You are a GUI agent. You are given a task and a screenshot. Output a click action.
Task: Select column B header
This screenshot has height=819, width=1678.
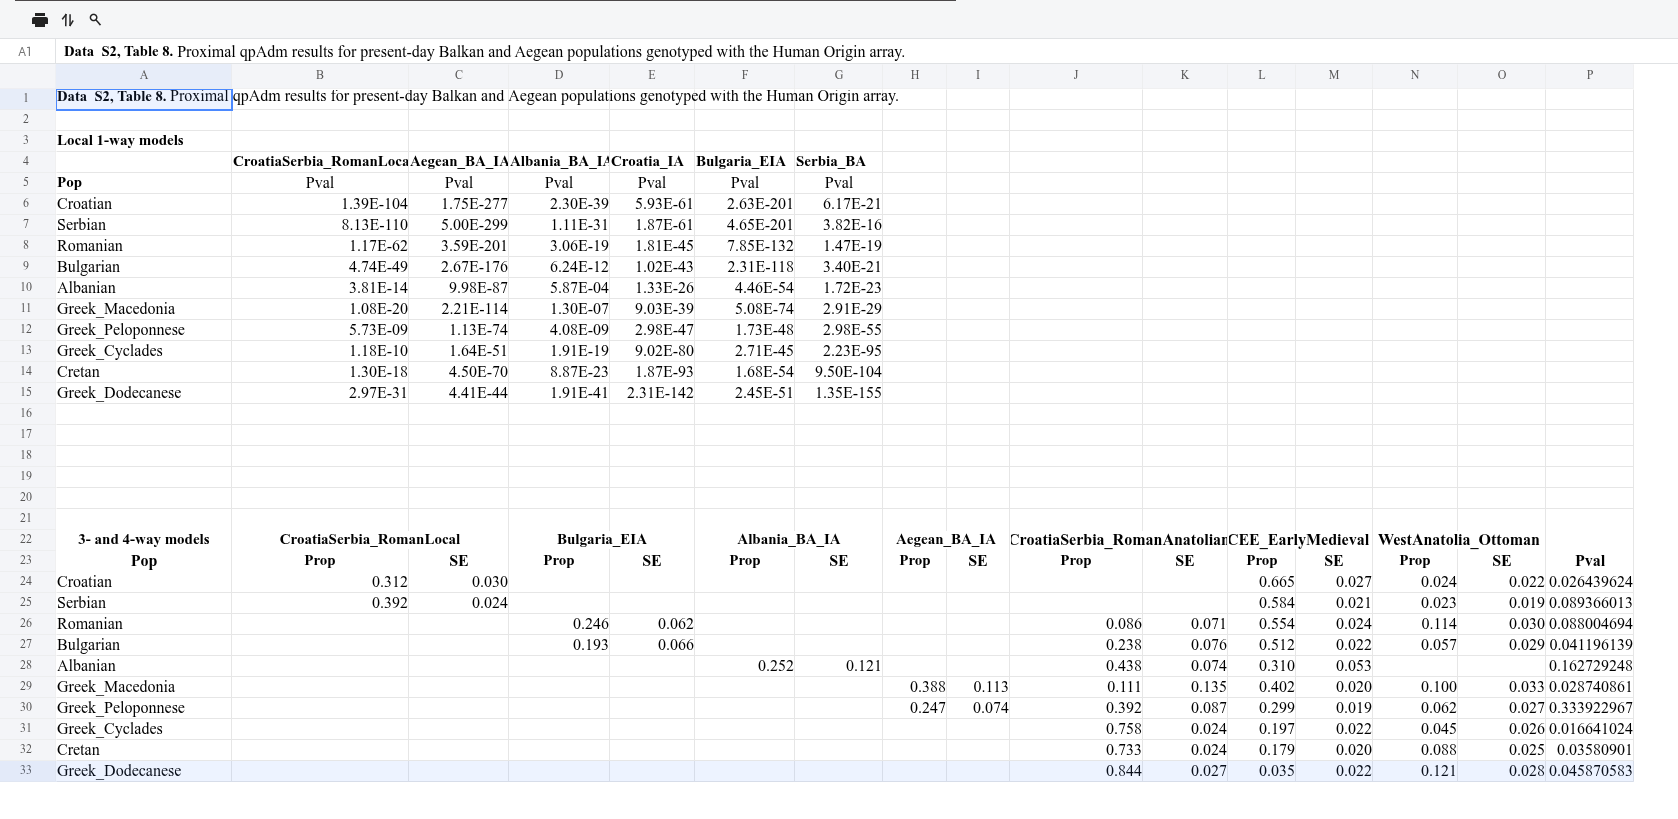320,75
